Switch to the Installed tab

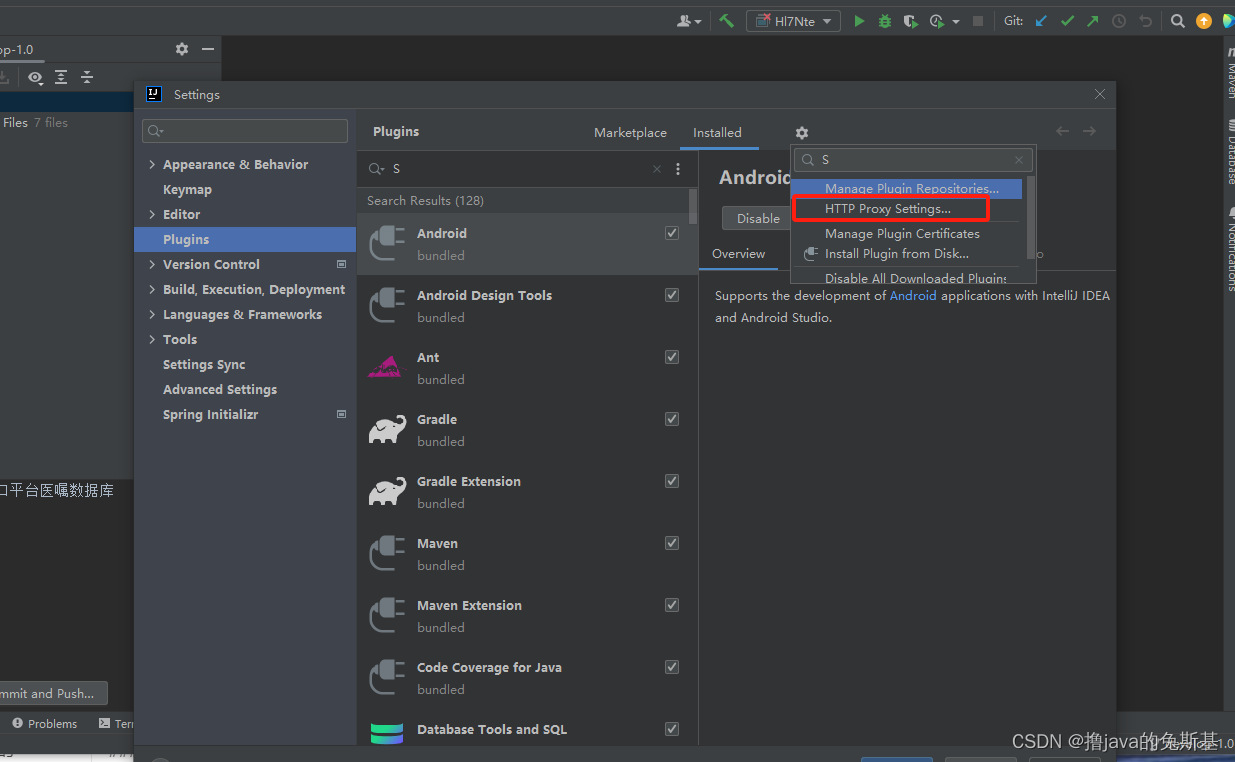pyautogui.click(x=717, y=132)
